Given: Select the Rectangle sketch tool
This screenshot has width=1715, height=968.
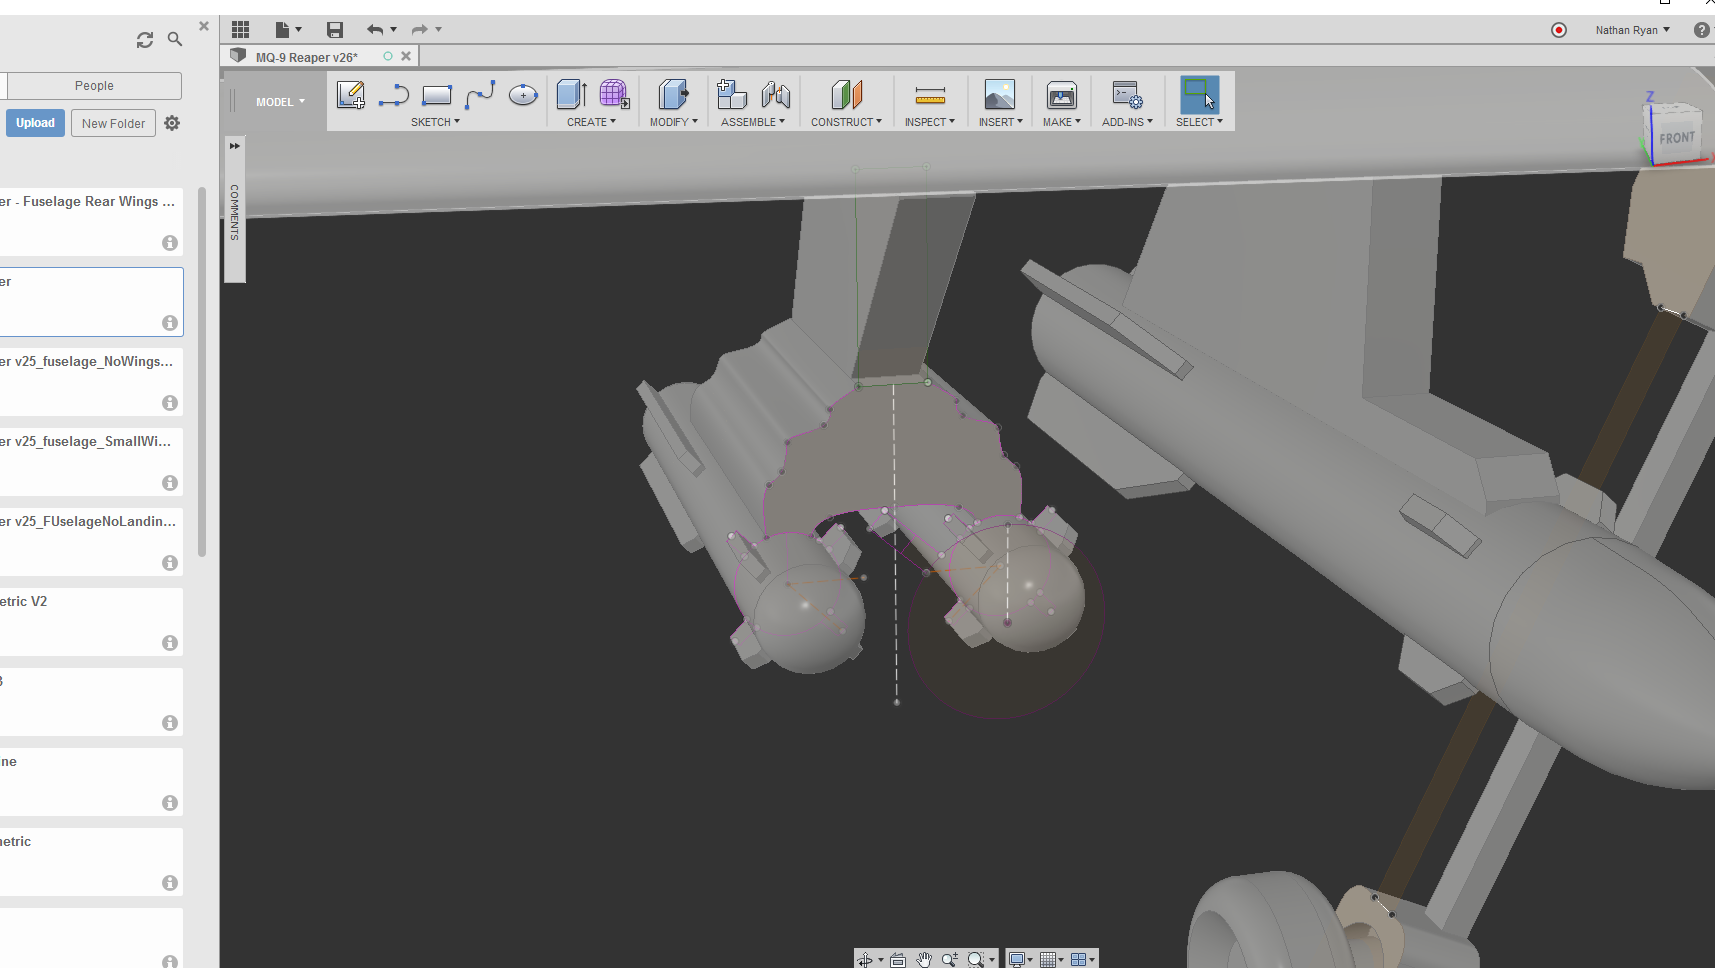Looking at the screenshot, I should (437, 96).
